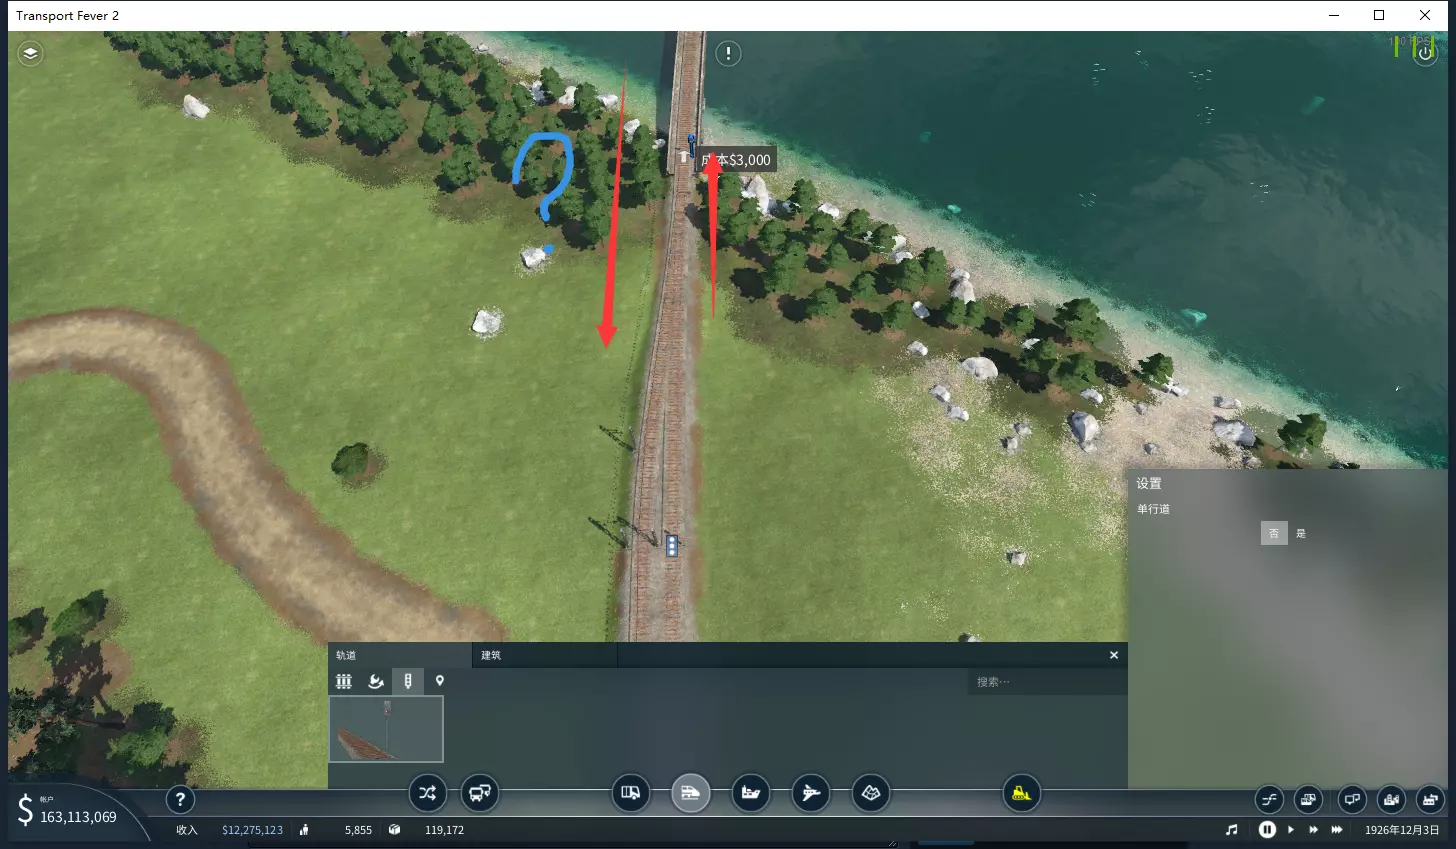This screenshot has height=849, width=1456.
Task: Open the music player note icon
Action: coord(1232,829)
